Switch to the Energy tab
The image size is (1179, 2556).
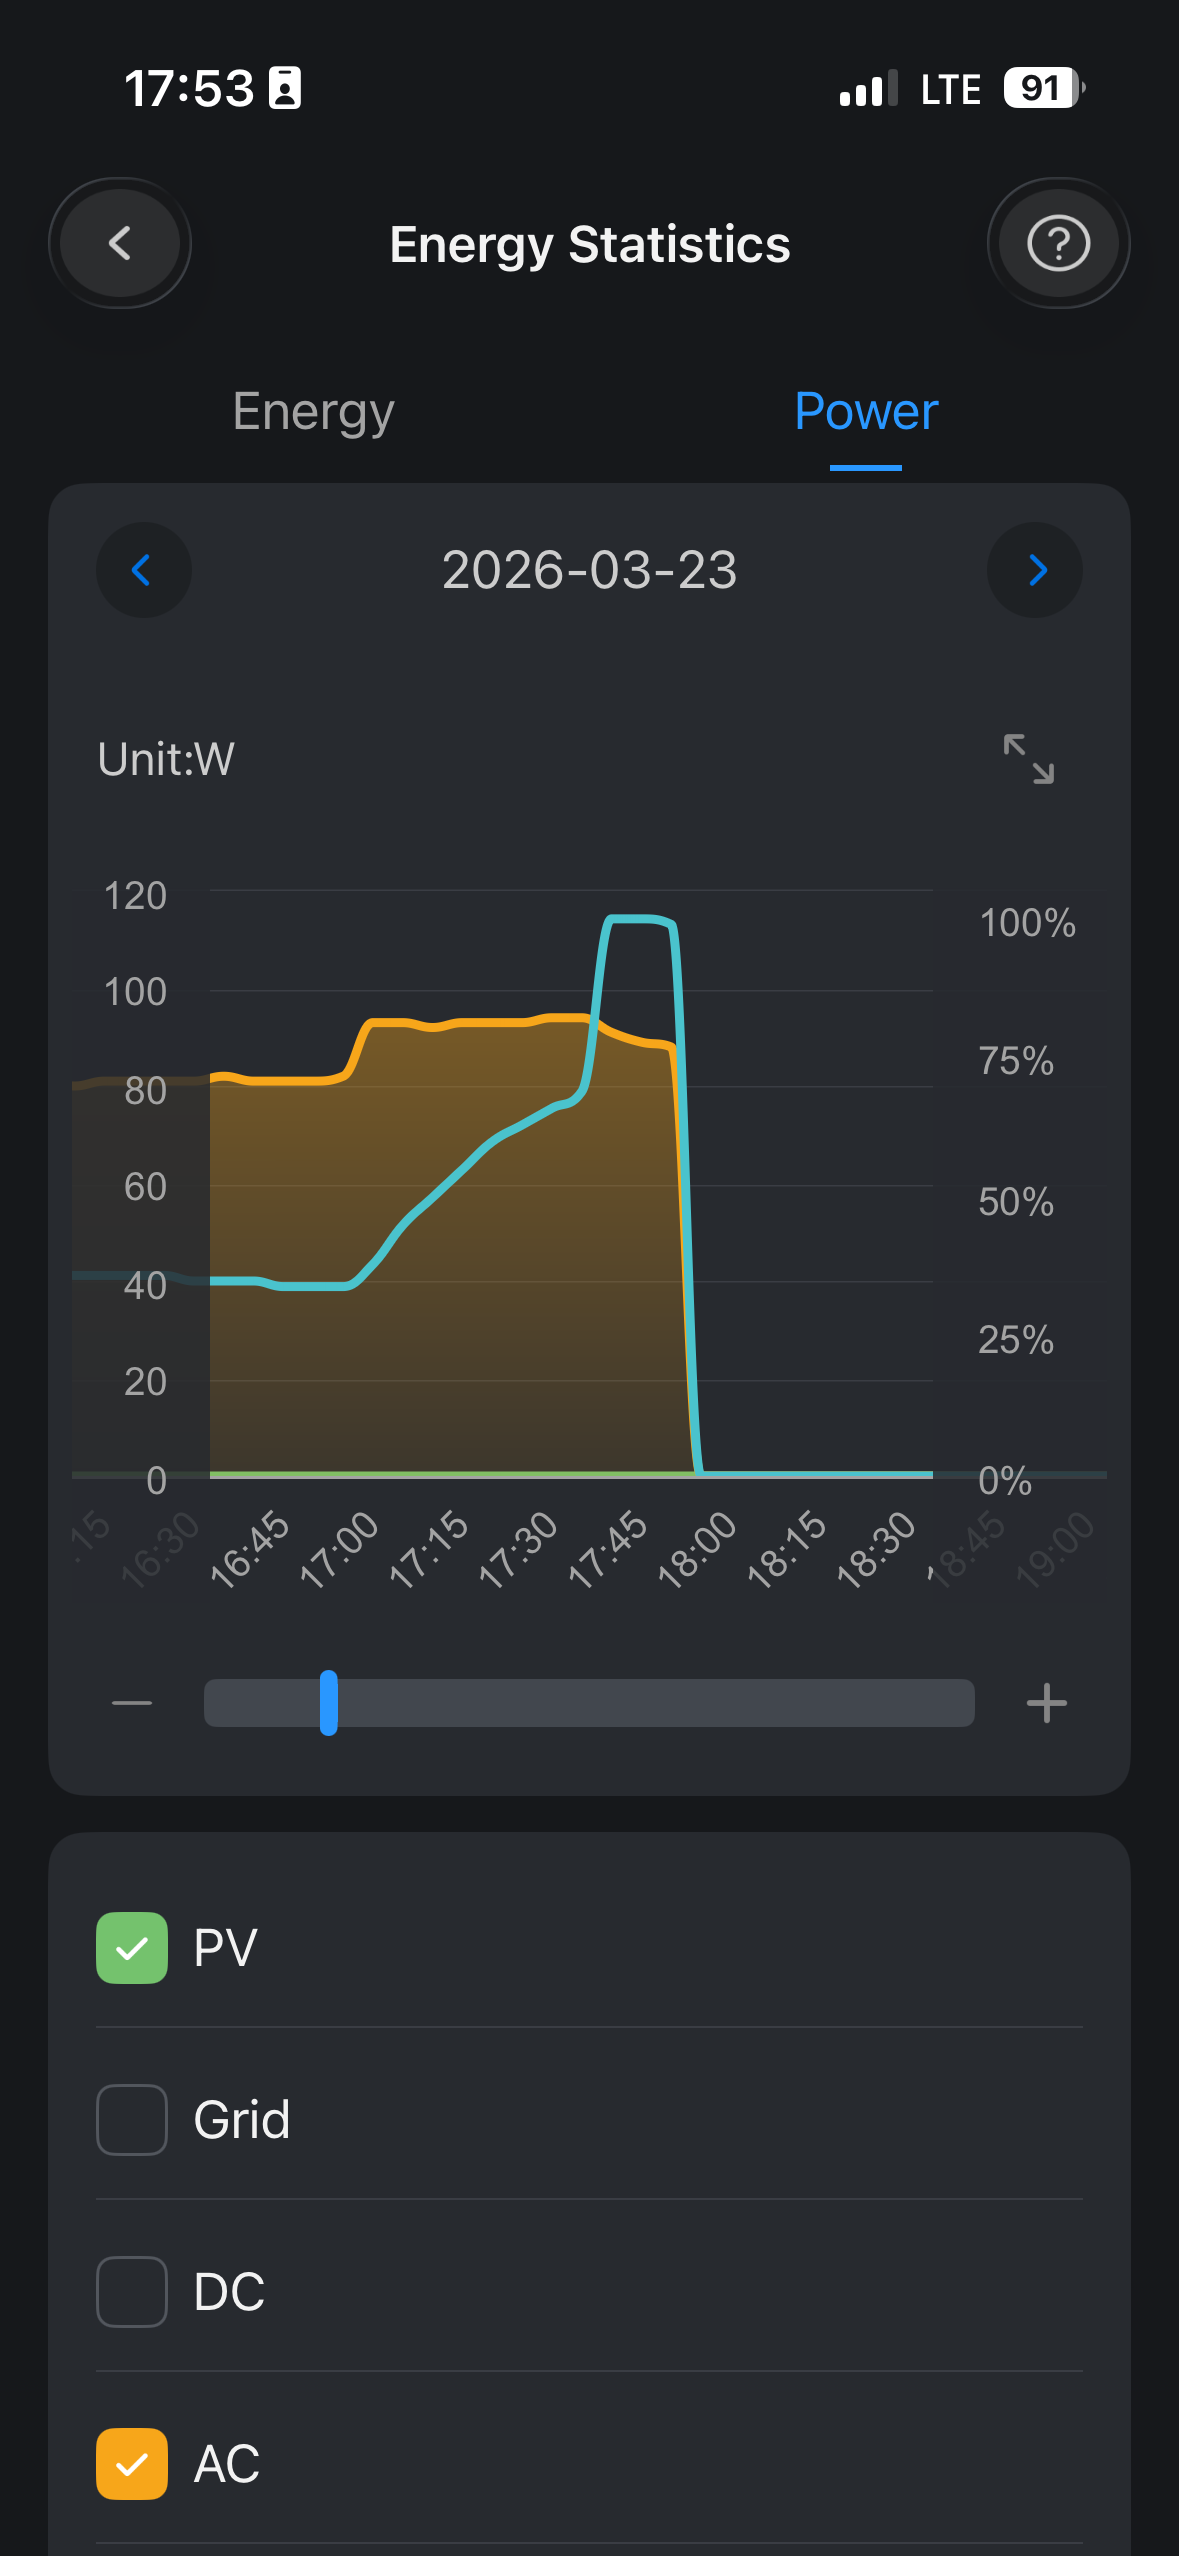click(313, 412)
